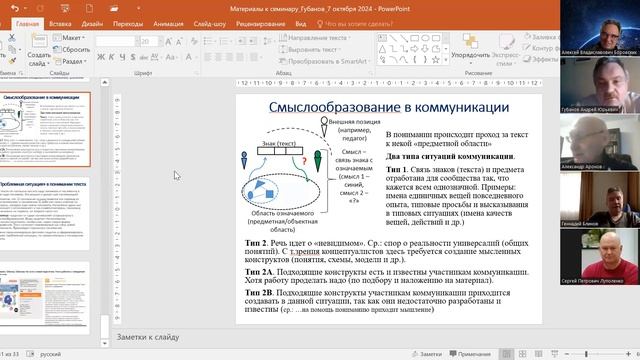The height and width of the screenshot is (360, 640).
Task: Open the Вставка ribbon tab
Action: [x=60, y=24]
